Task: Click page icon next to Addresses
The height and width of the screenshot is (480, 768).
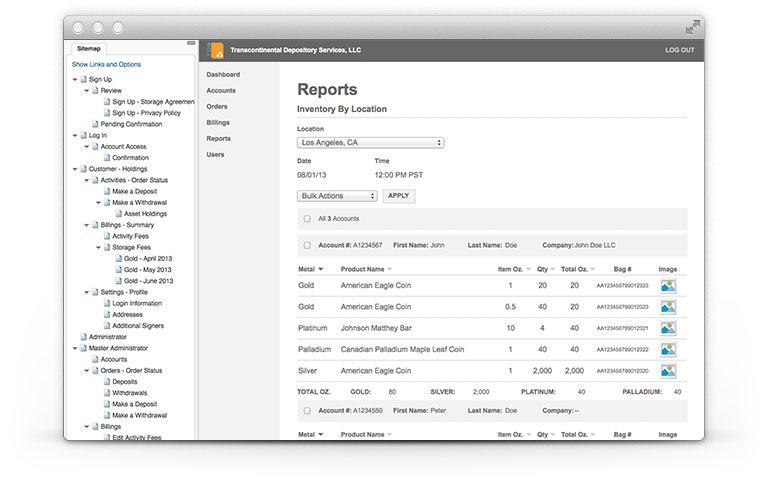Action: [107, 314]
